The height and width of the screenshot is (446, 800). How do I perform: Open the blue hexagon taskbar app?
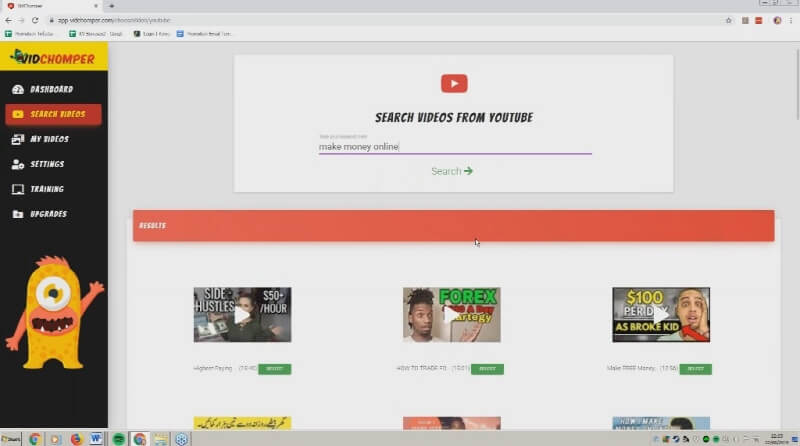(x=182, y=439)
